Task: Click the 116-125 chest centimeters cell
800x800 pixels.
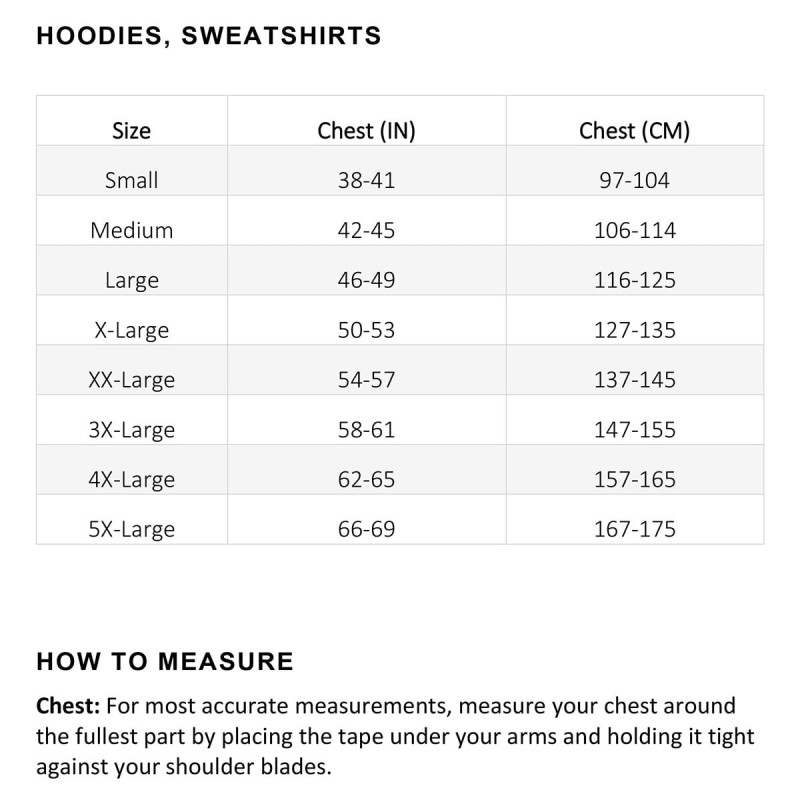Action: coord(635,281)
